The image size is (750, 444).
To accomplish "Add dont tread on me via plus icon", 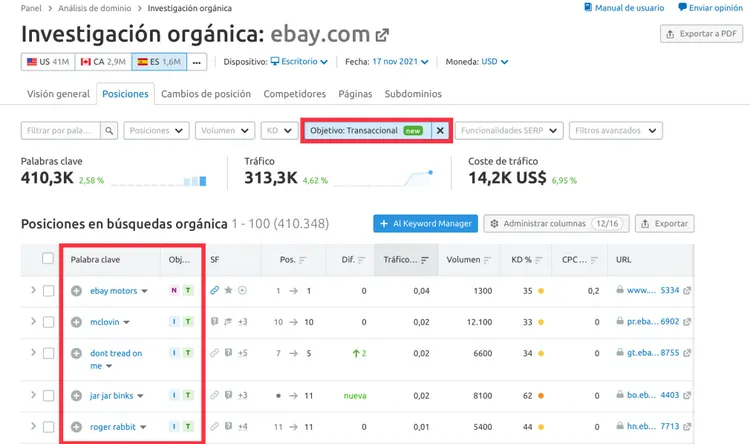I will (77, 354).
